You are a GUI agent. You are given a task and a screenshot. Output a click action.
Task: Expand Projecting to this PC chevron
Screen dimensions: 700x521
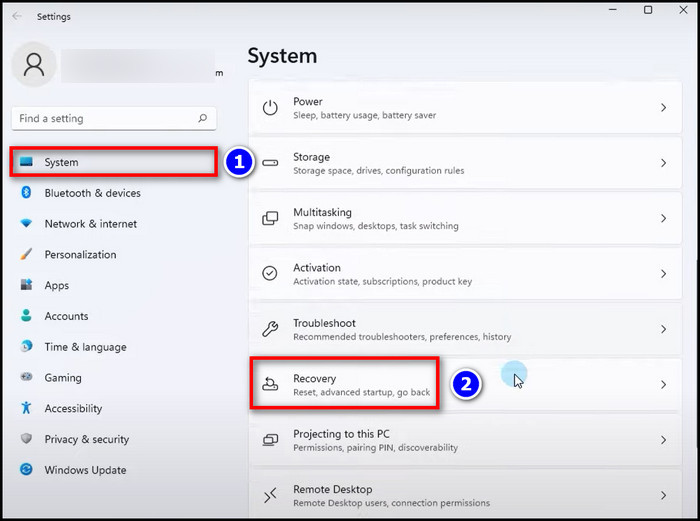tap(663, 440)
